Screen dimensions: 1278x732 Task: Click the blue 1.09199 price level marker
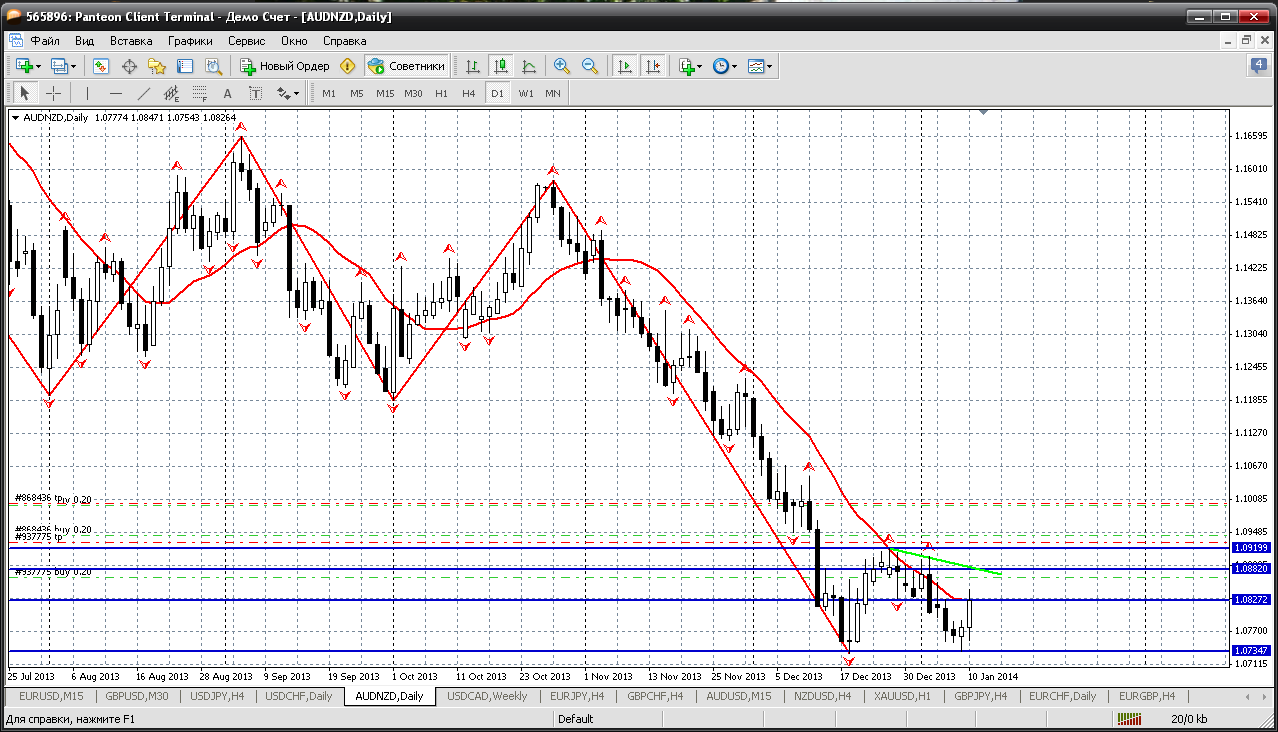pyautogui.click(x=1252, y=548)
